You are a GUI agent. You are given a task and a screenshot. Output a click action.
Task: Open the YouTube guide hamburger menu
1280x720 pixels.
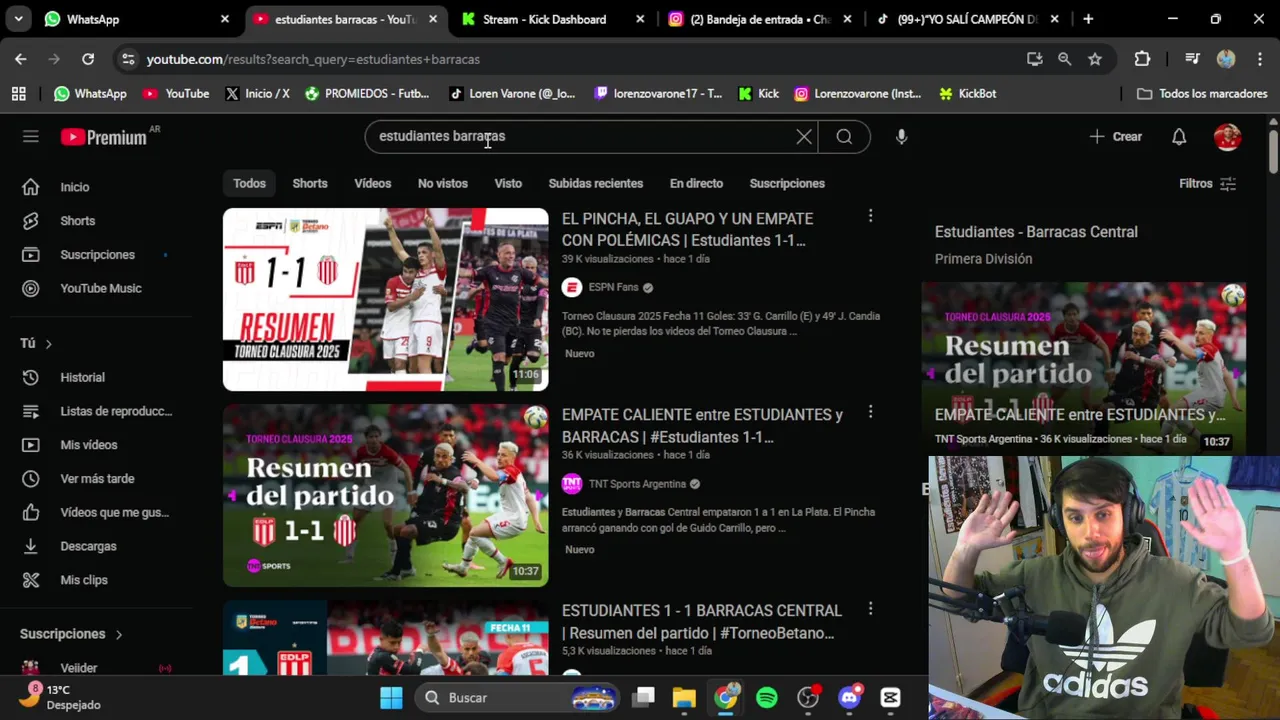[x=31, y=137]
